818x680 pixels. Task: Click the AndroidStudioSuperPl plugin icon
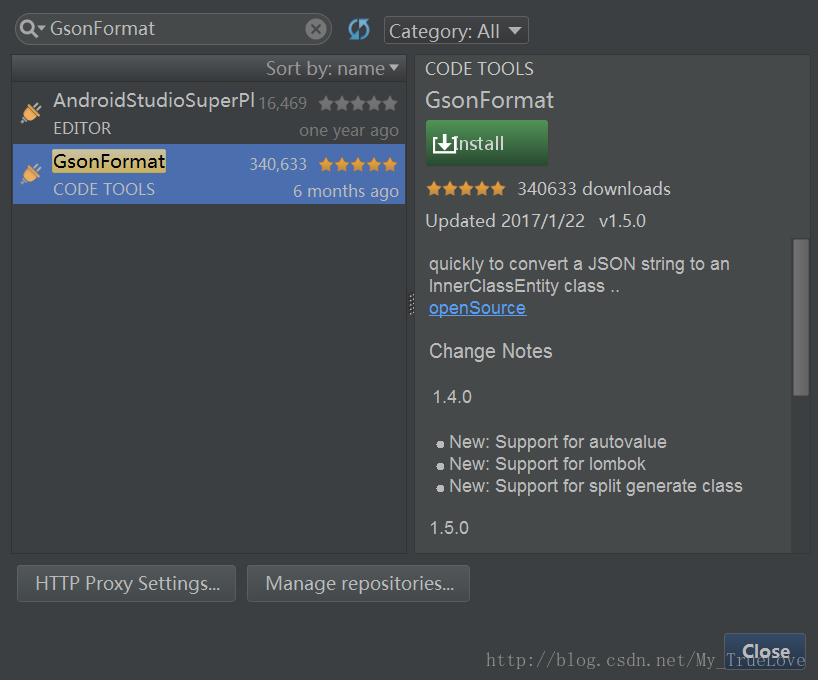tap(31, 113)
